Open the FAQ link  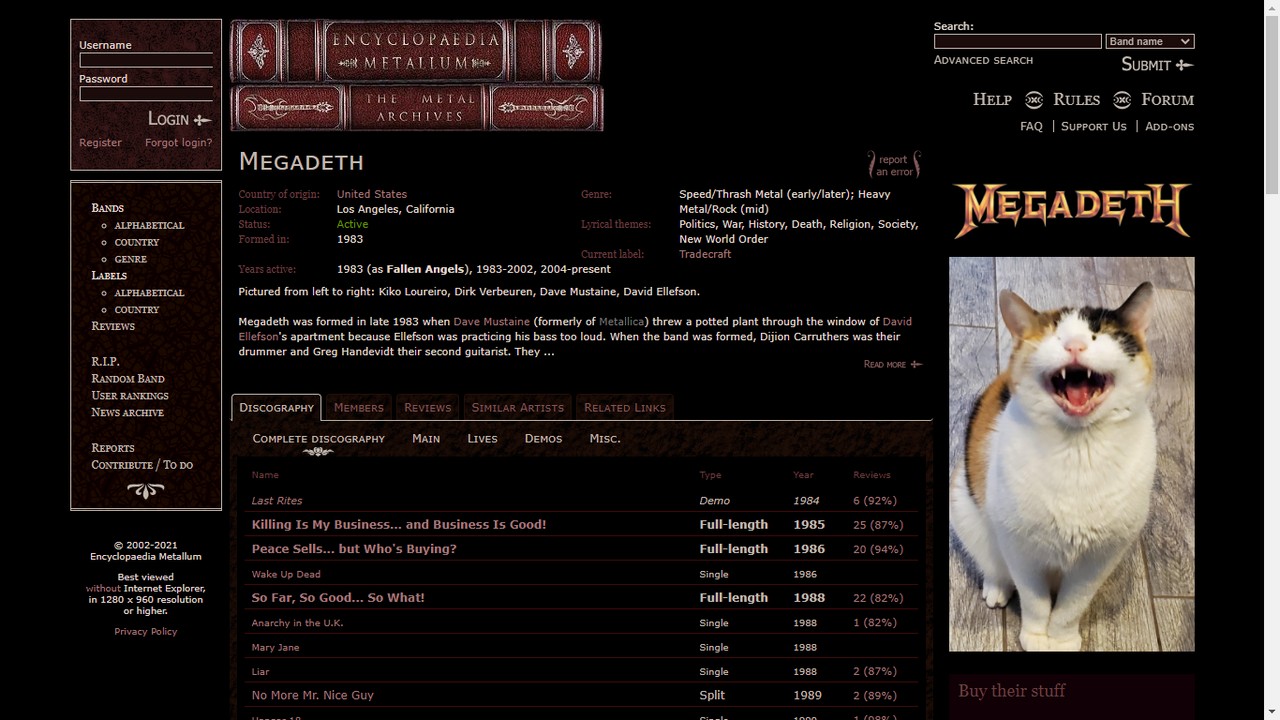click(x=1031, y=127)
